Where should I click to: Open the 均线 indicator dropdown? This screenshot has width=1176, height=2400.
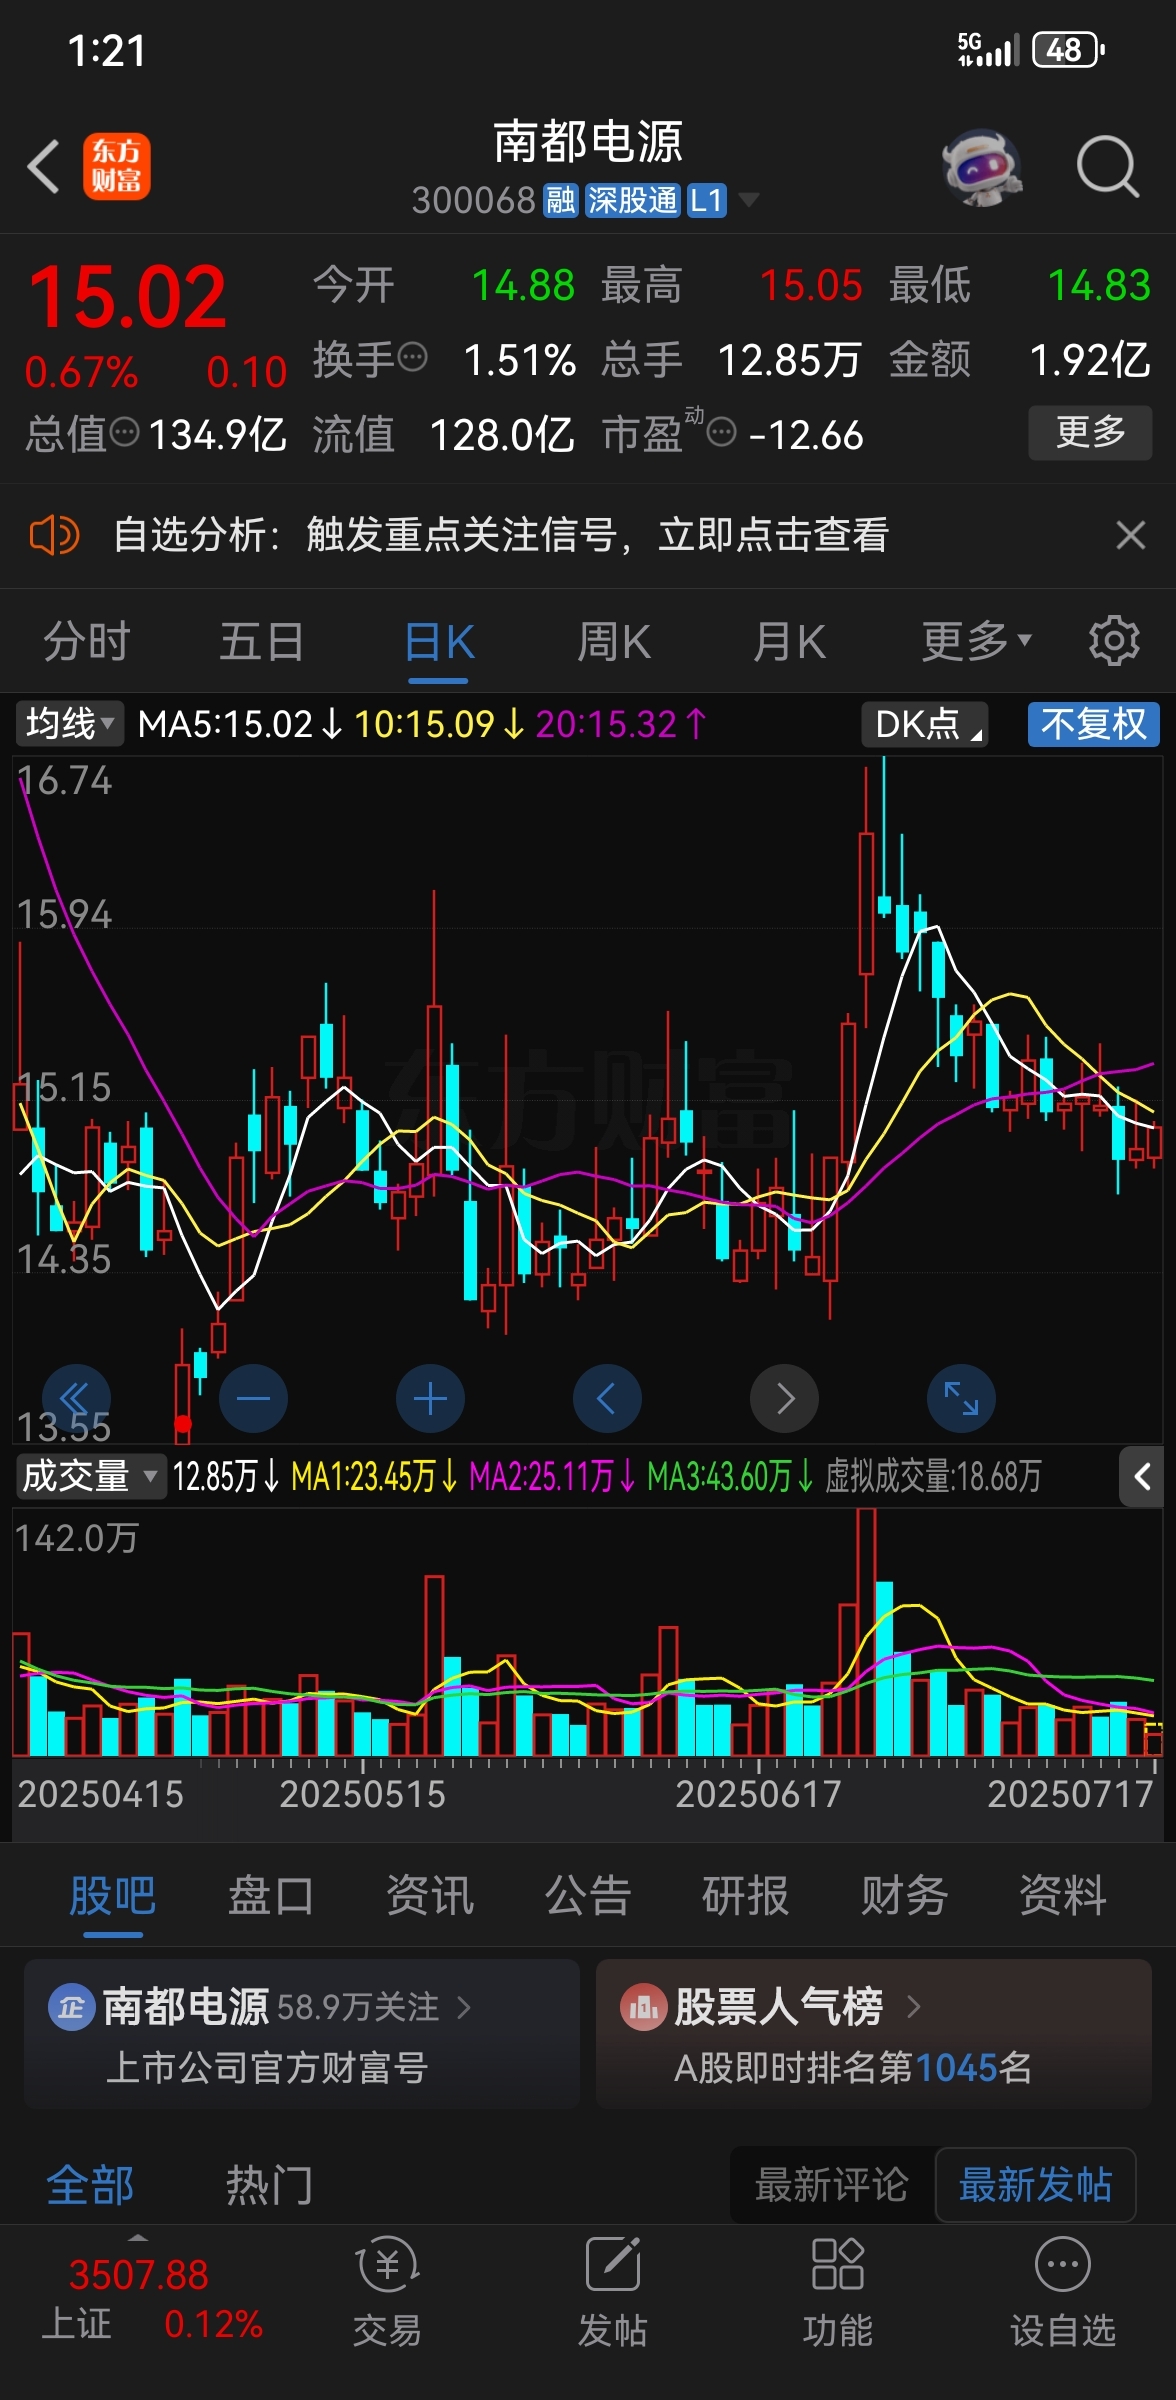[69, 723]
